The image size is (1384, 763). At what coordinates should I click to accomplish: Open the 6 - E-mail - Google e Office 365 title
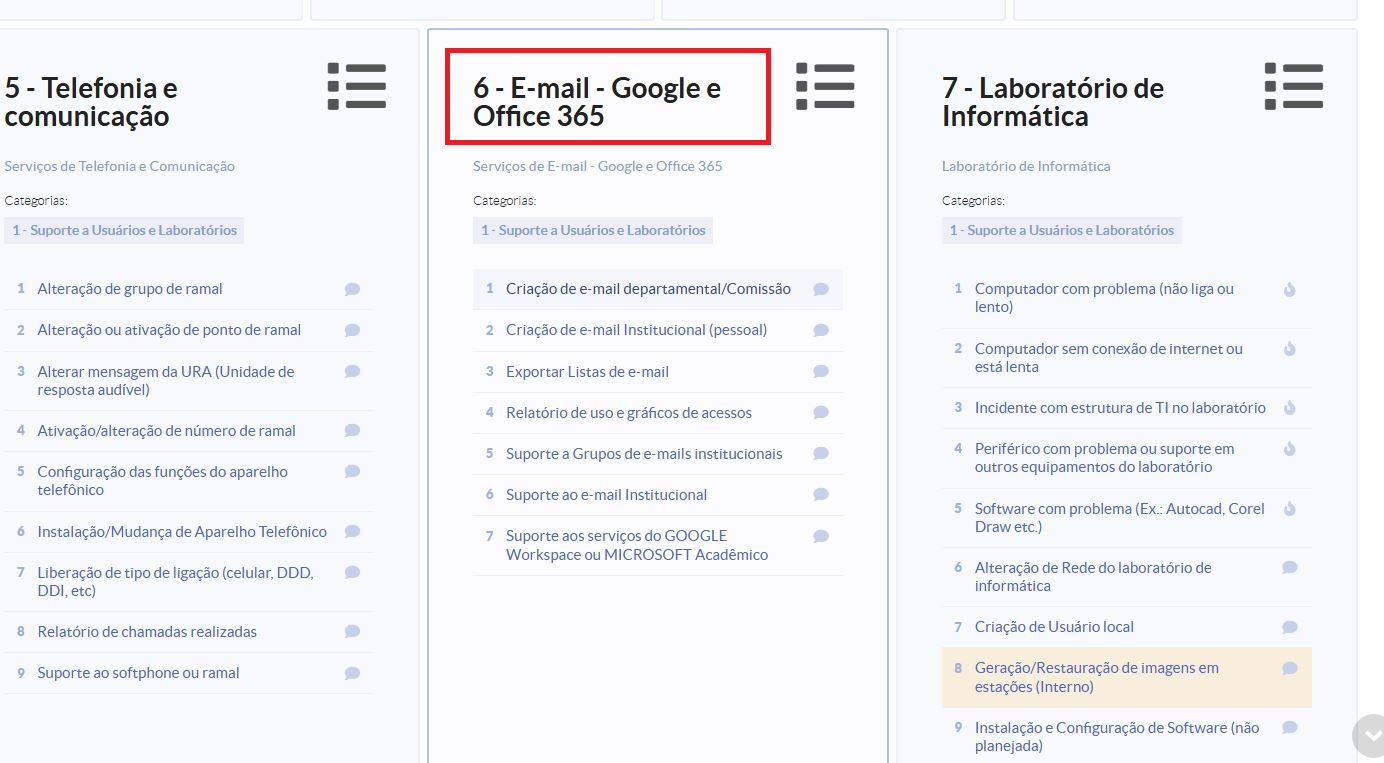597,102
